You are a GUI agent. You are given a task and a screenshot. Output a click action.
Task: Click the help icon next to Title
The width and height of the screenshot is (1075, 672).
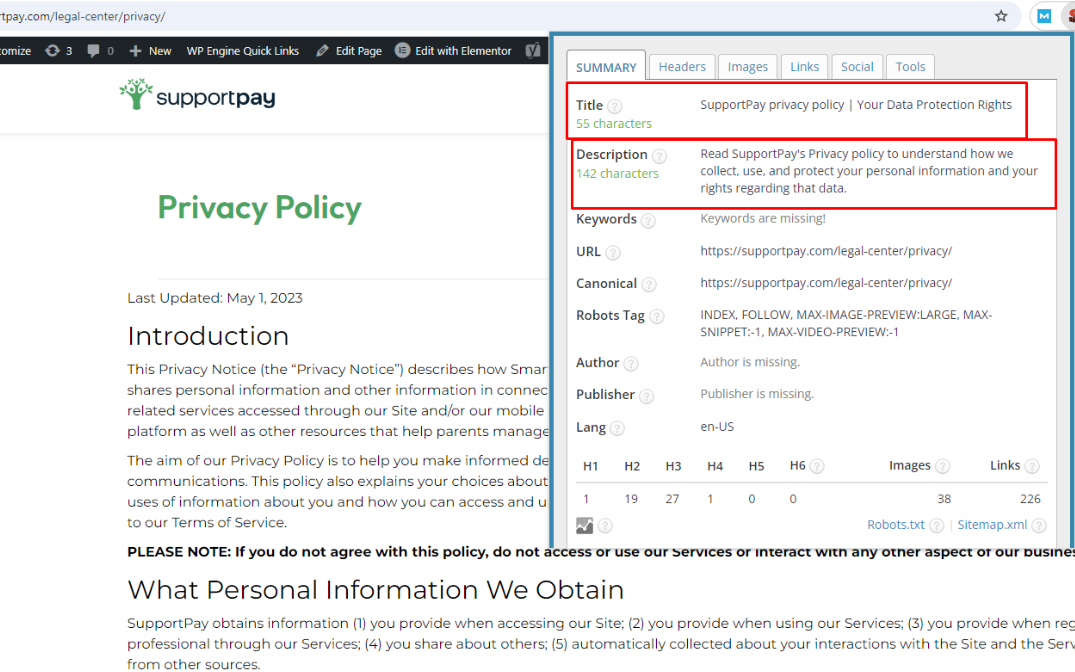pos(615,106)
